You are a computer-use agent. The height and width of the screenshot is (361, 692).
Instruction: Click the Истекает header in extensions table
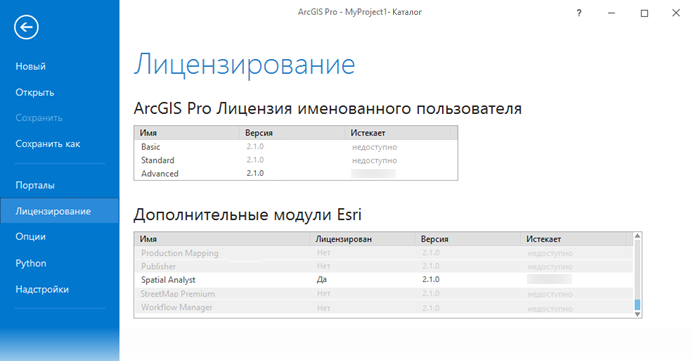(543, 239)
